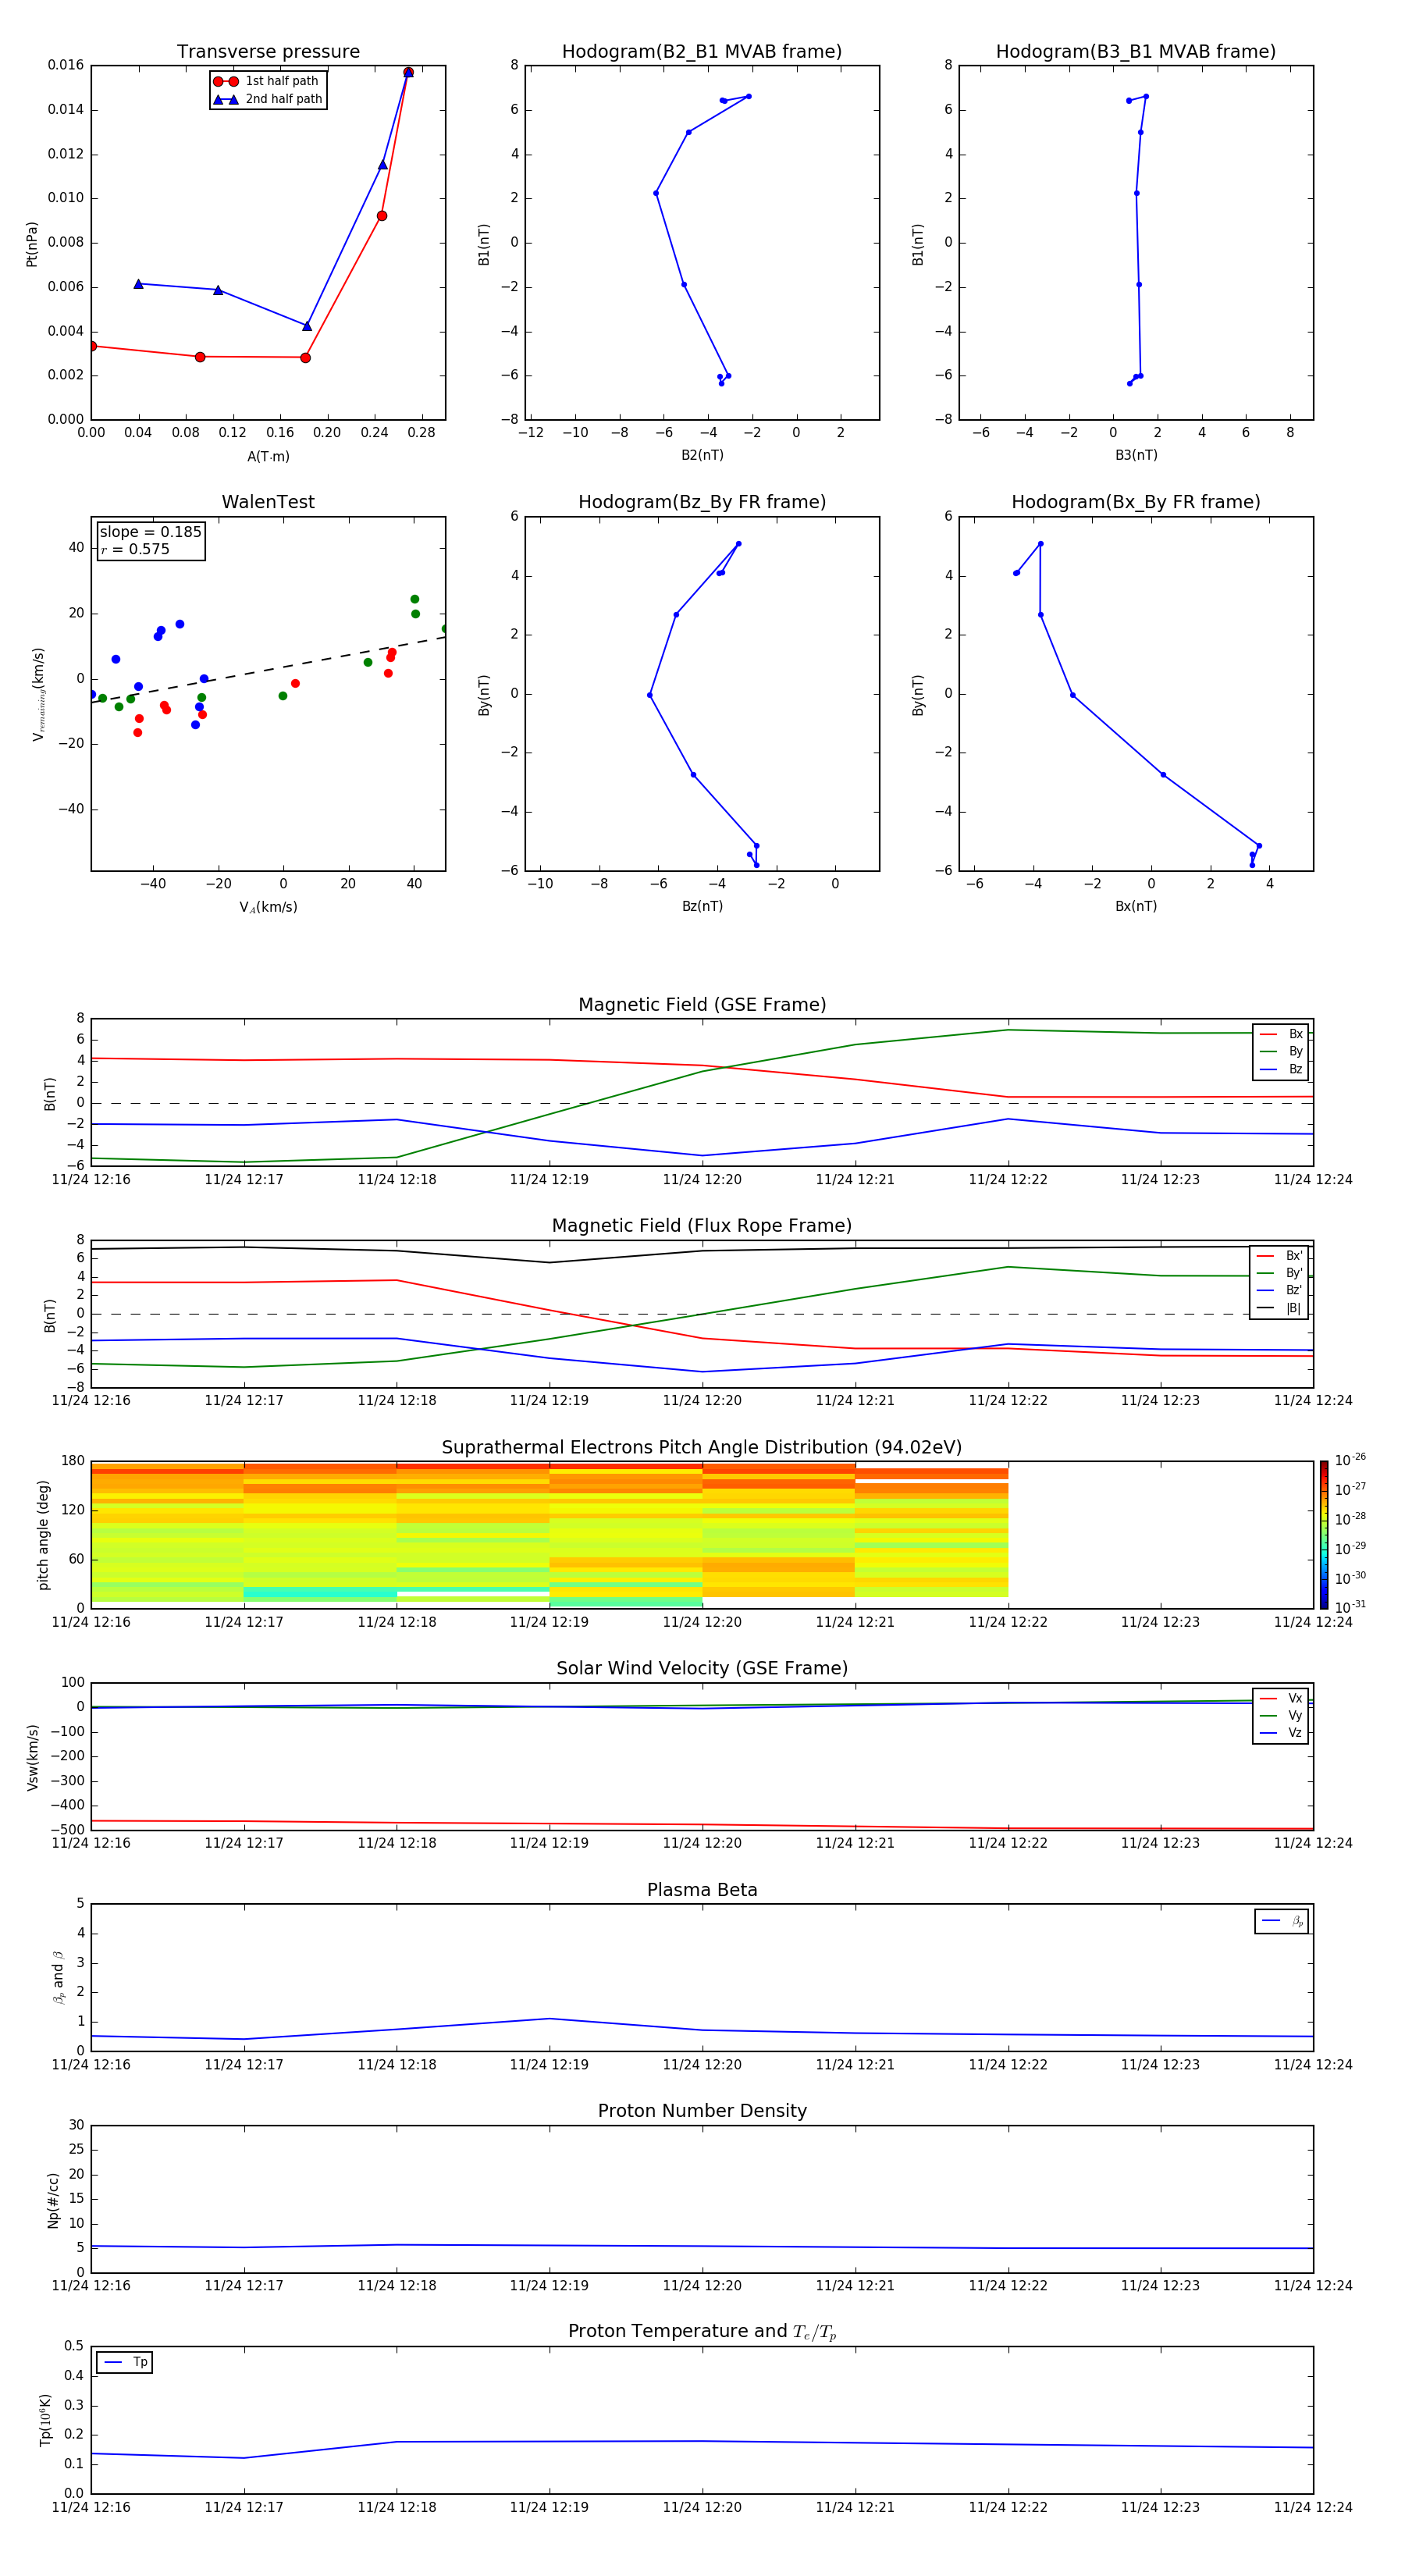Click the Suprathermal Electrons Pitch Angle Distribution title
1405x2576 pixels.
[702, 1448]
